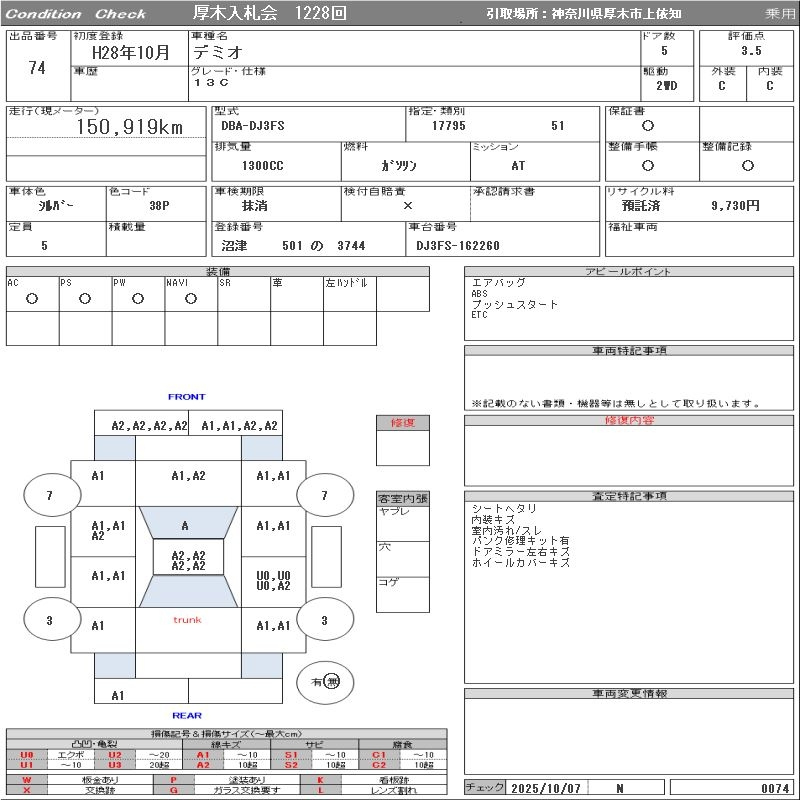Screen dimensions: 800x800
Task: Click the right-side front tire circle marked 7
Action: pyautogui.click(x=323, y=495)
